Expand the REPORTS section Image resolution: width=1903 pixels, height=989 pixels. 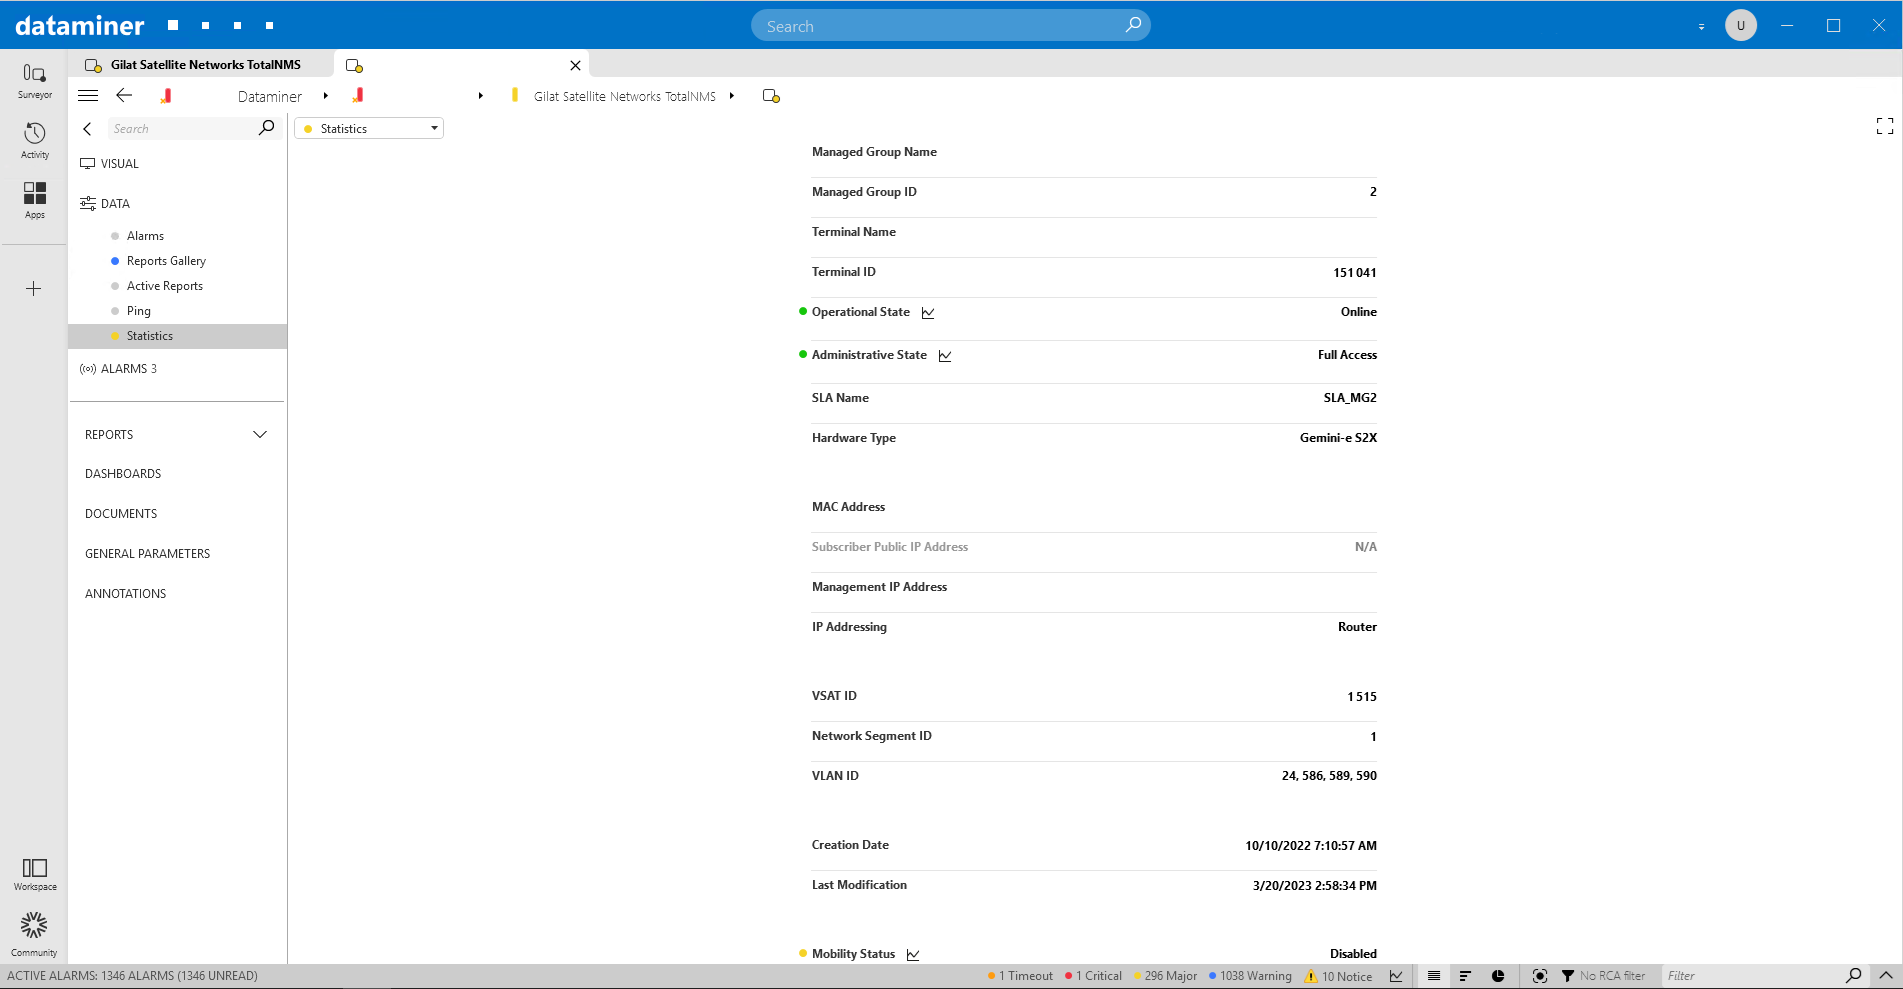pos(260,434)
